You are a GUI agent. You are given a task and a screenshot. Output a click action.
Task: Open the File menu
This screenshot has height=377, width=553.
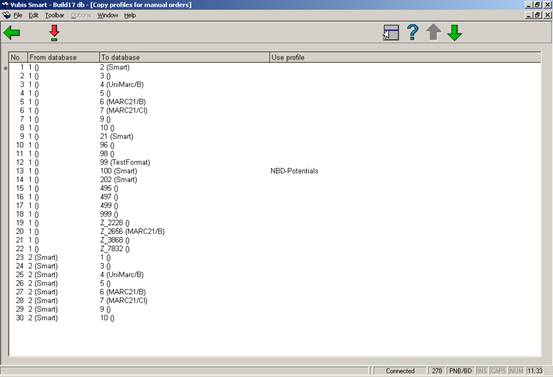(18, 16)
